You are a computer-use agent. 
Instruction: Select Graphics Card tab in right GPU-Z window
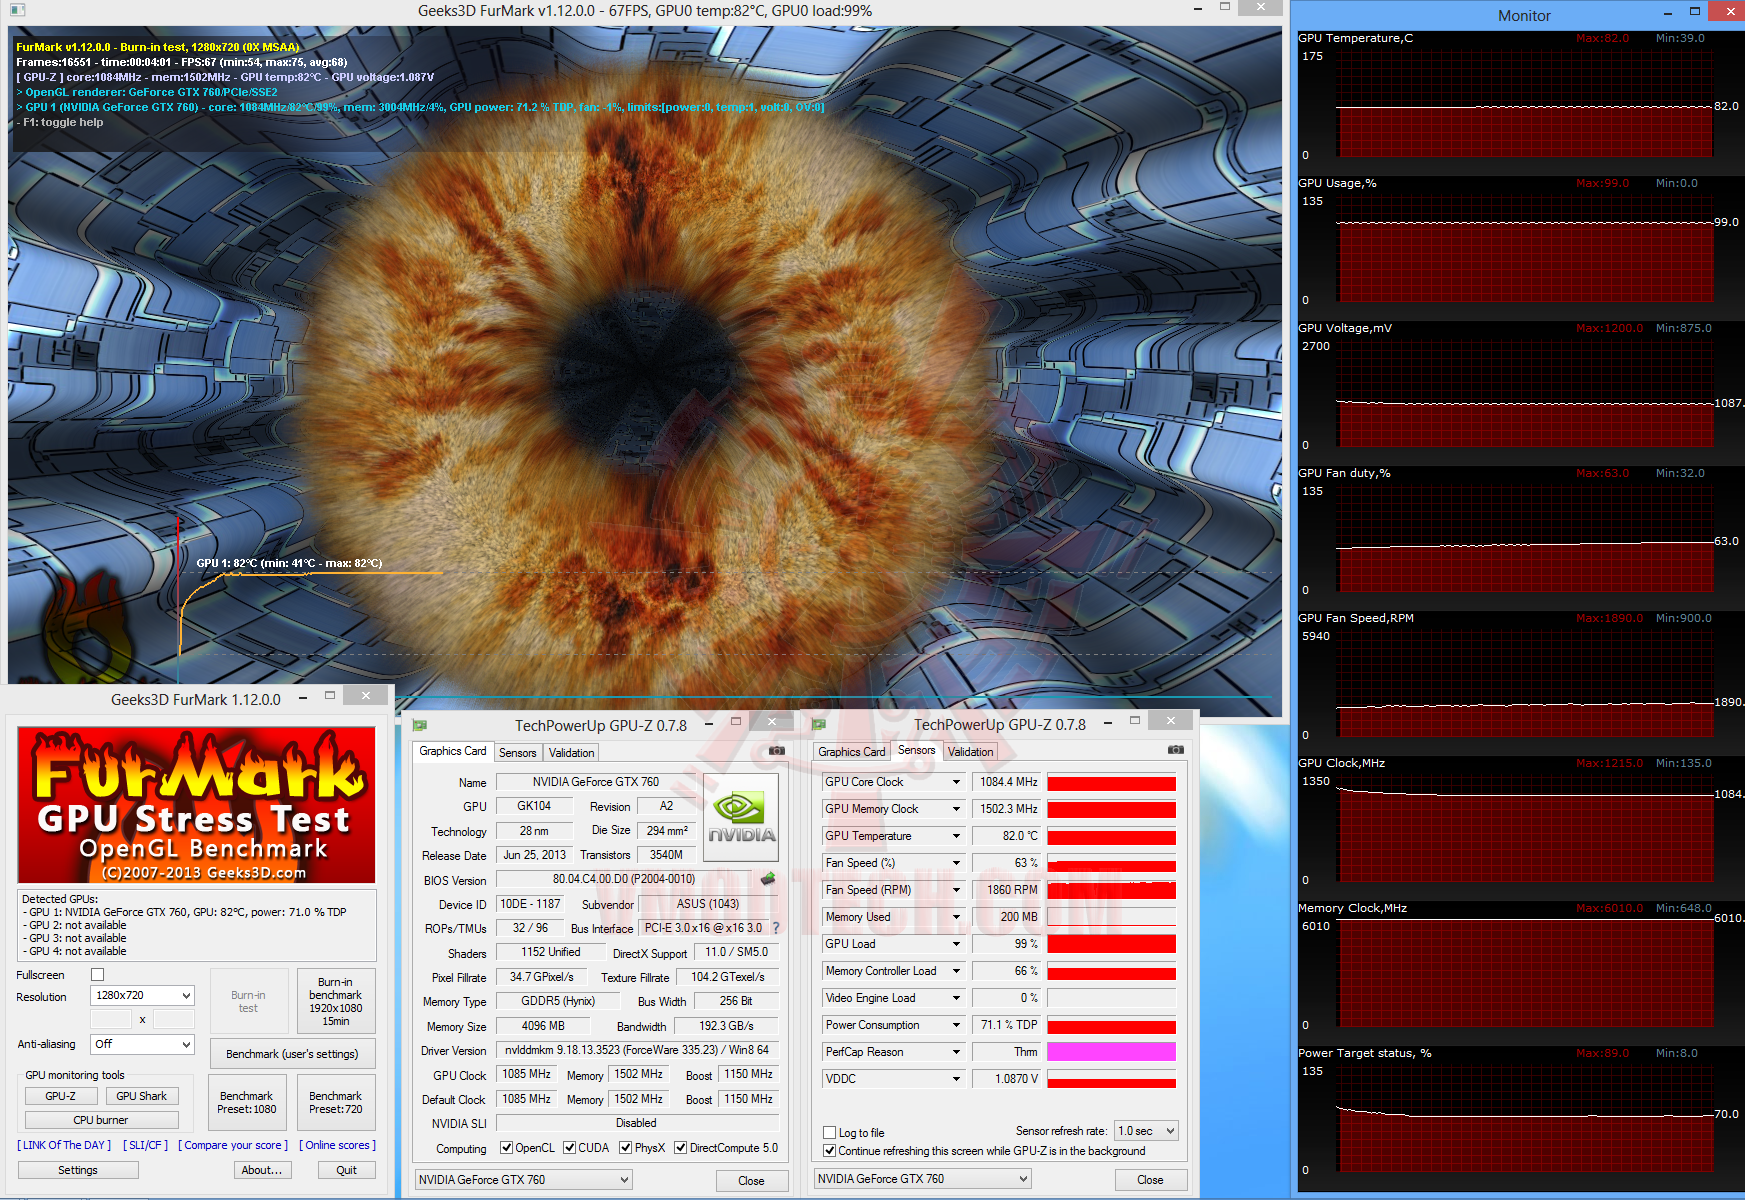852,752
